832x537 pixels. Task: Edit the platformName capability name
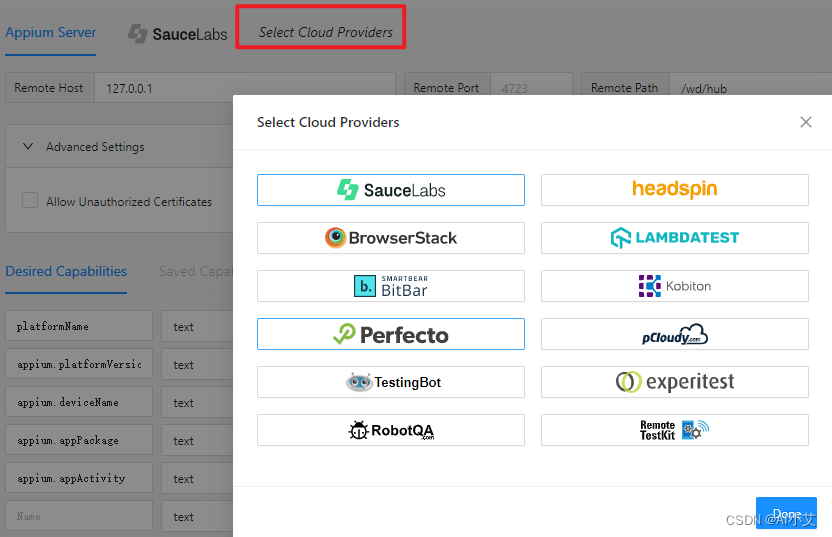tap(79, 326)
